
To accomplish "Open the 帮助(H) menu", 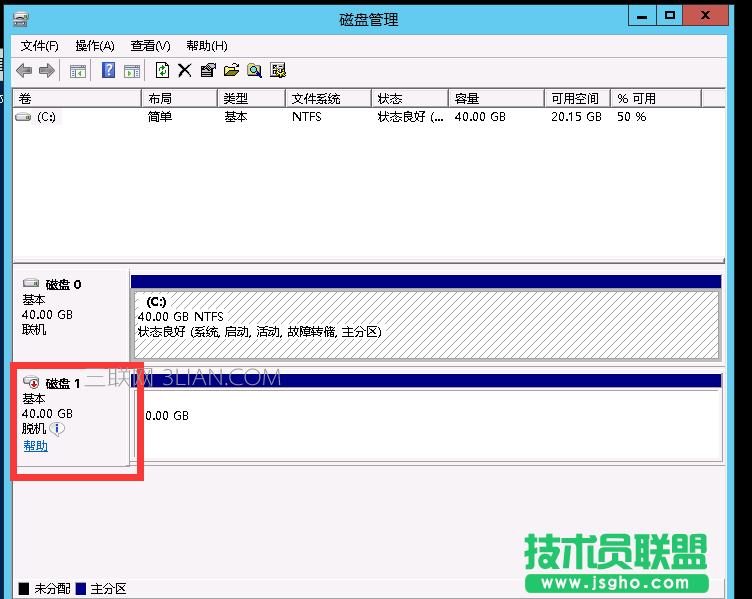I will point(206,46).
